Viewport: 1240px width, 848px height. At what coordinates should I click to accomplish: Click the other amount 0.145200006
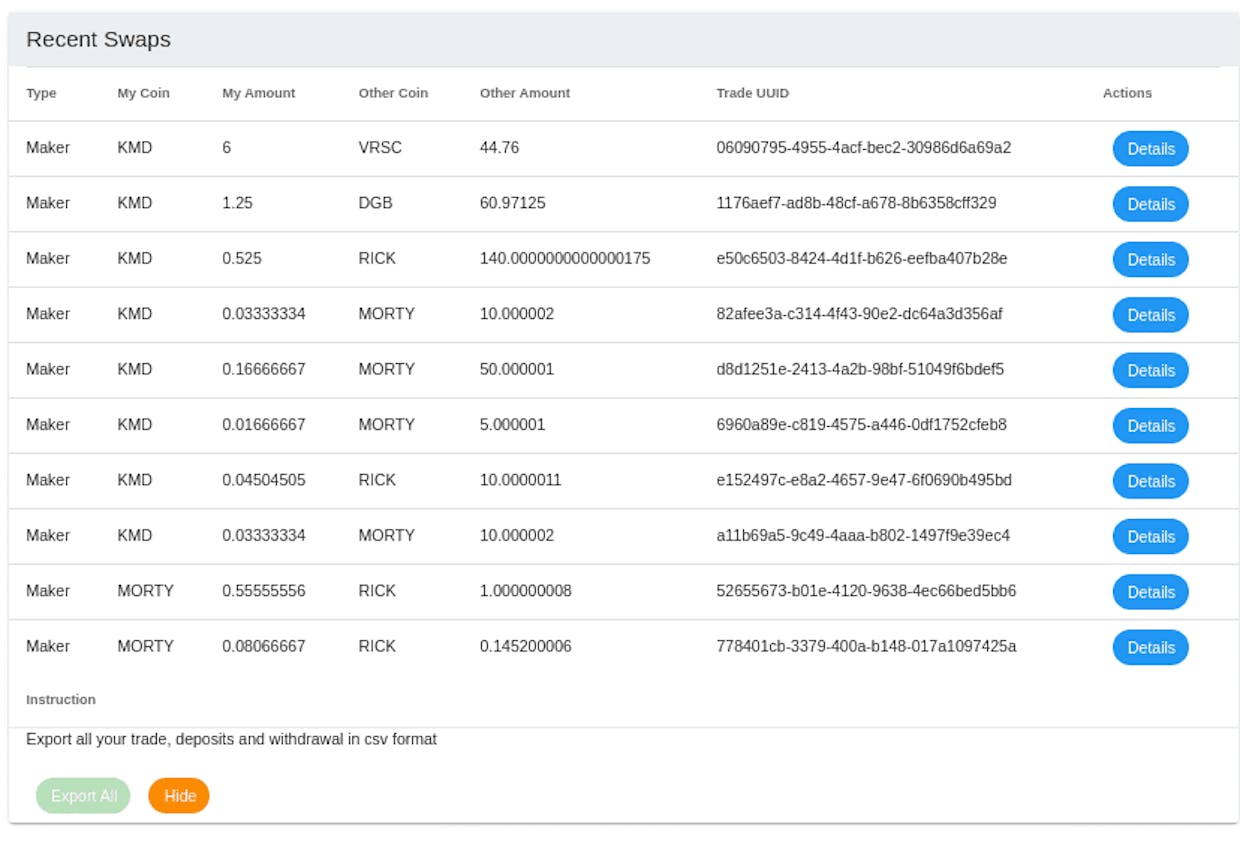(525, 646)
